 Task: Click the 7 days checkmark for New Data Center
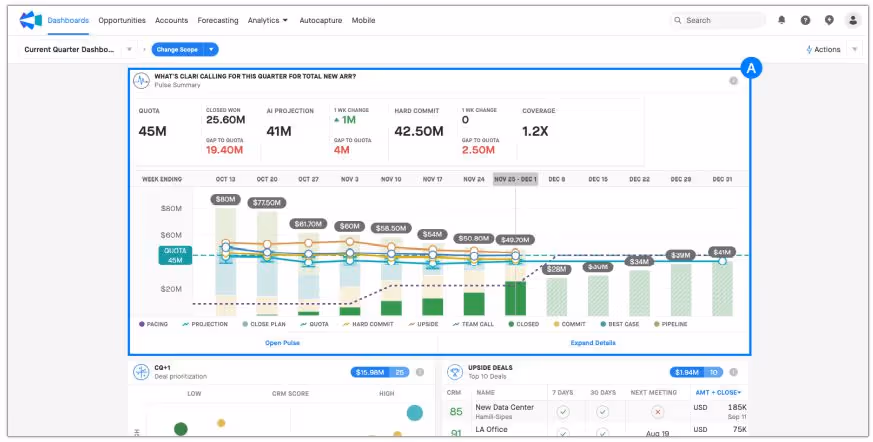click(563, 412)
